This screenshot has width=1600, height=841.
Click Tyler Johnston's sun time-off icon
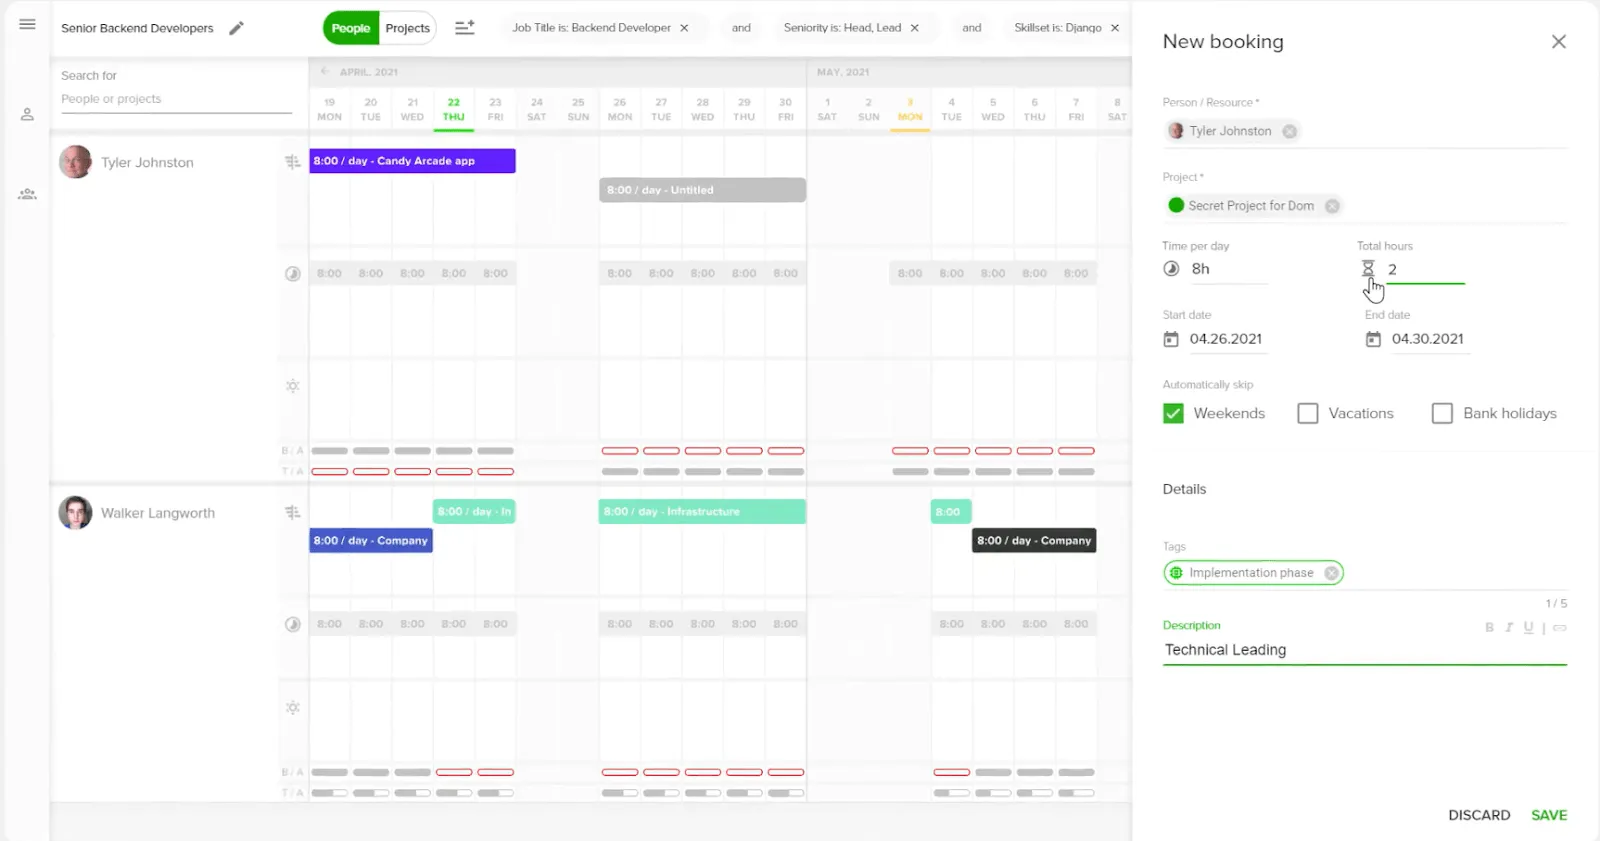[293, 386]
